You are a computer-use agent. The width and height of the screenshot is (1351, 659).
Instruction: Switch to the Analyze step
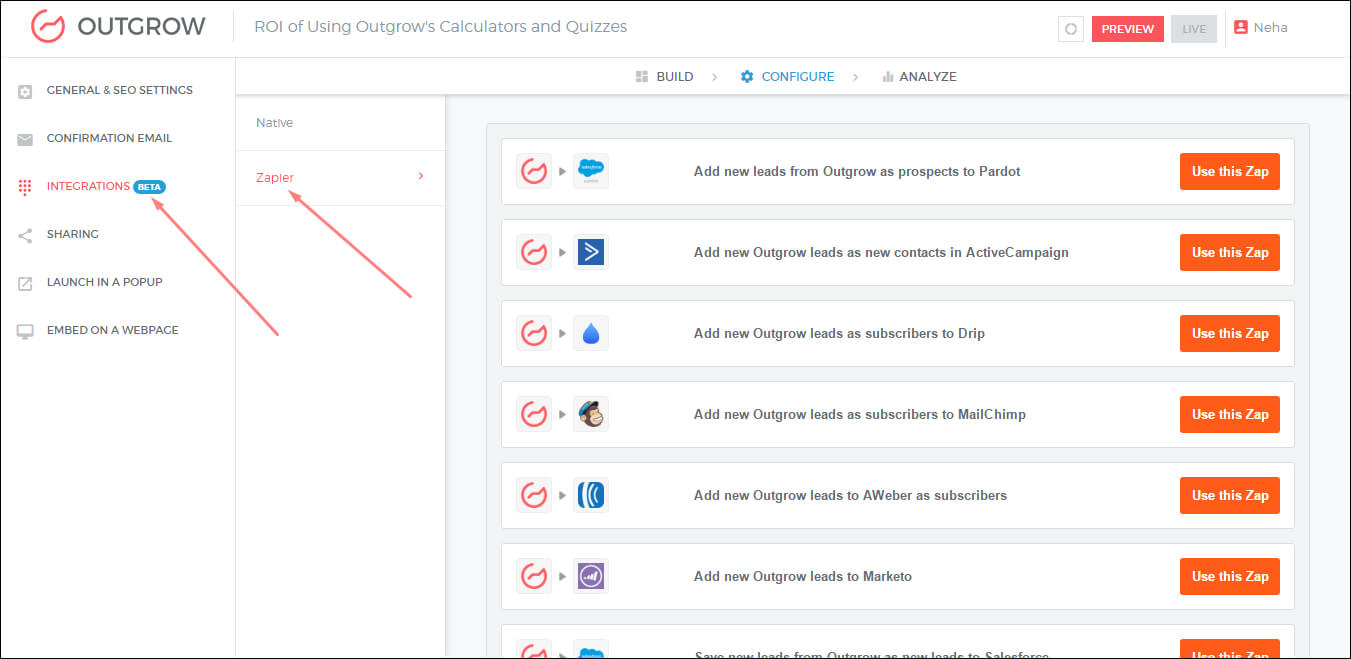[x=919, y=77]
